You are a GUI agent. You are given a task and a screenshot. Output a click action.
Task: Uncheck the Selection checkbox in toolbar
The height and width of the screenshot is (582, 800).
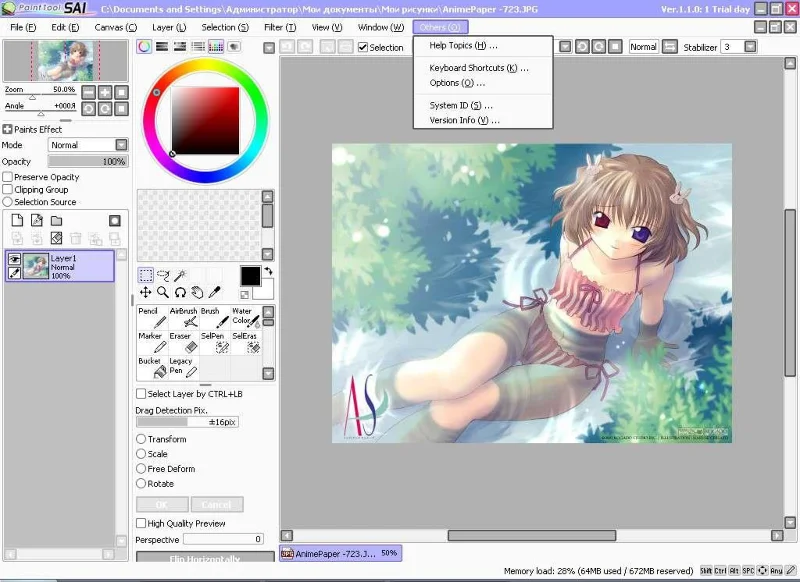click(363, 47)
